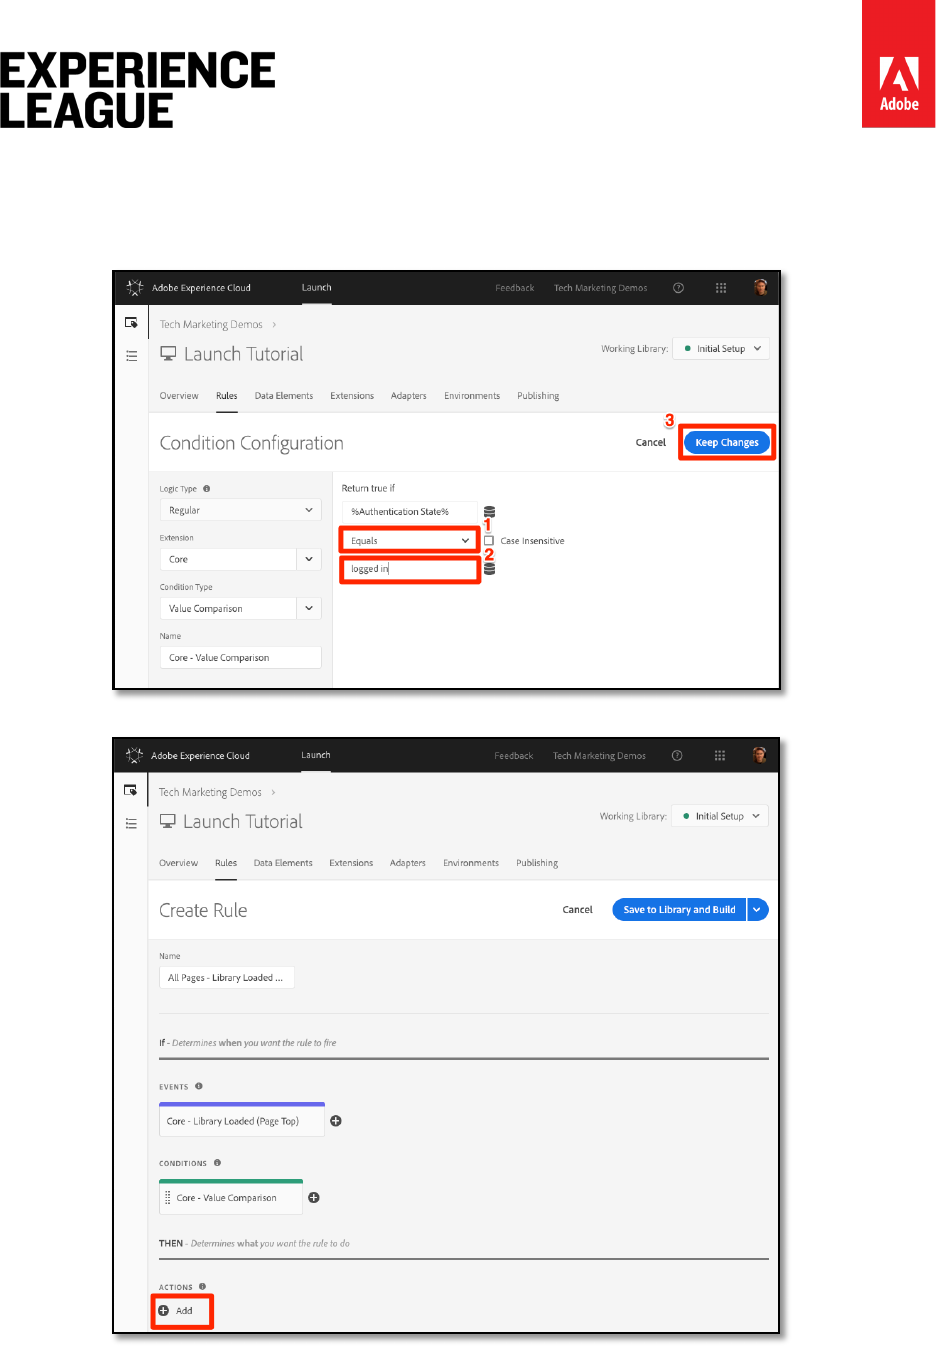Click the data element icon beside logged in field
936x1348 pixels.
[x=490, y=569]
